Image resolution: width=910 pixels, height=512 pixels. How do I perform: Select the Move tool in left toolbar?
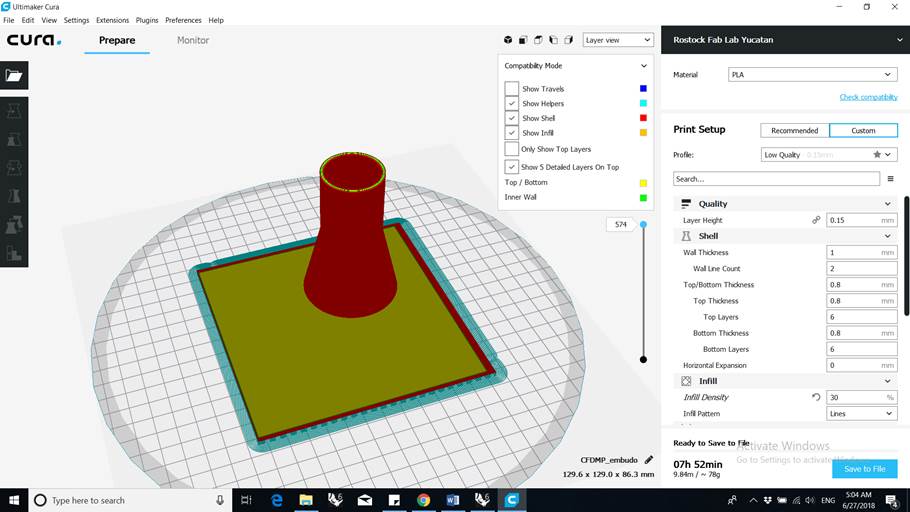coord(14,111)
